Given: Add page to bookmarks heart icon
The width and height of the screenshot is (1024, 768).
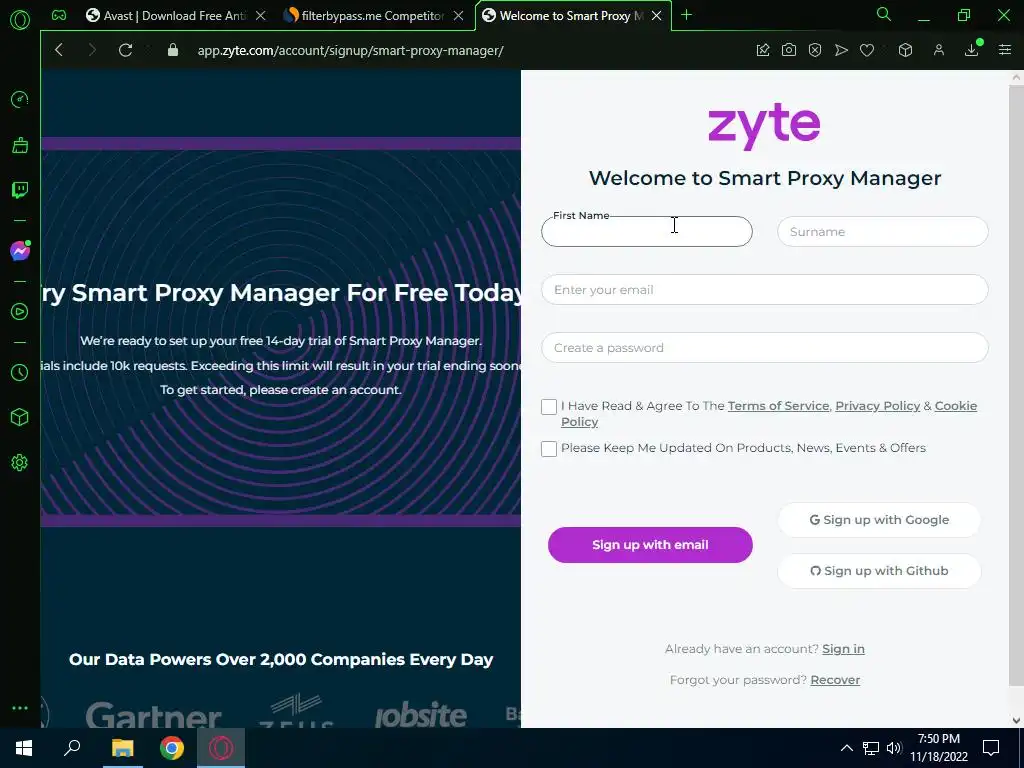Looking at the screenshot, I should pos(867,50).
